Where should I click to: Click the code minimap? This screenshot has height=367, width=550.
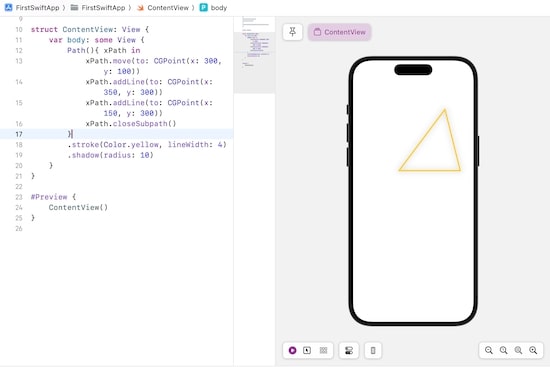pos(254,54)
